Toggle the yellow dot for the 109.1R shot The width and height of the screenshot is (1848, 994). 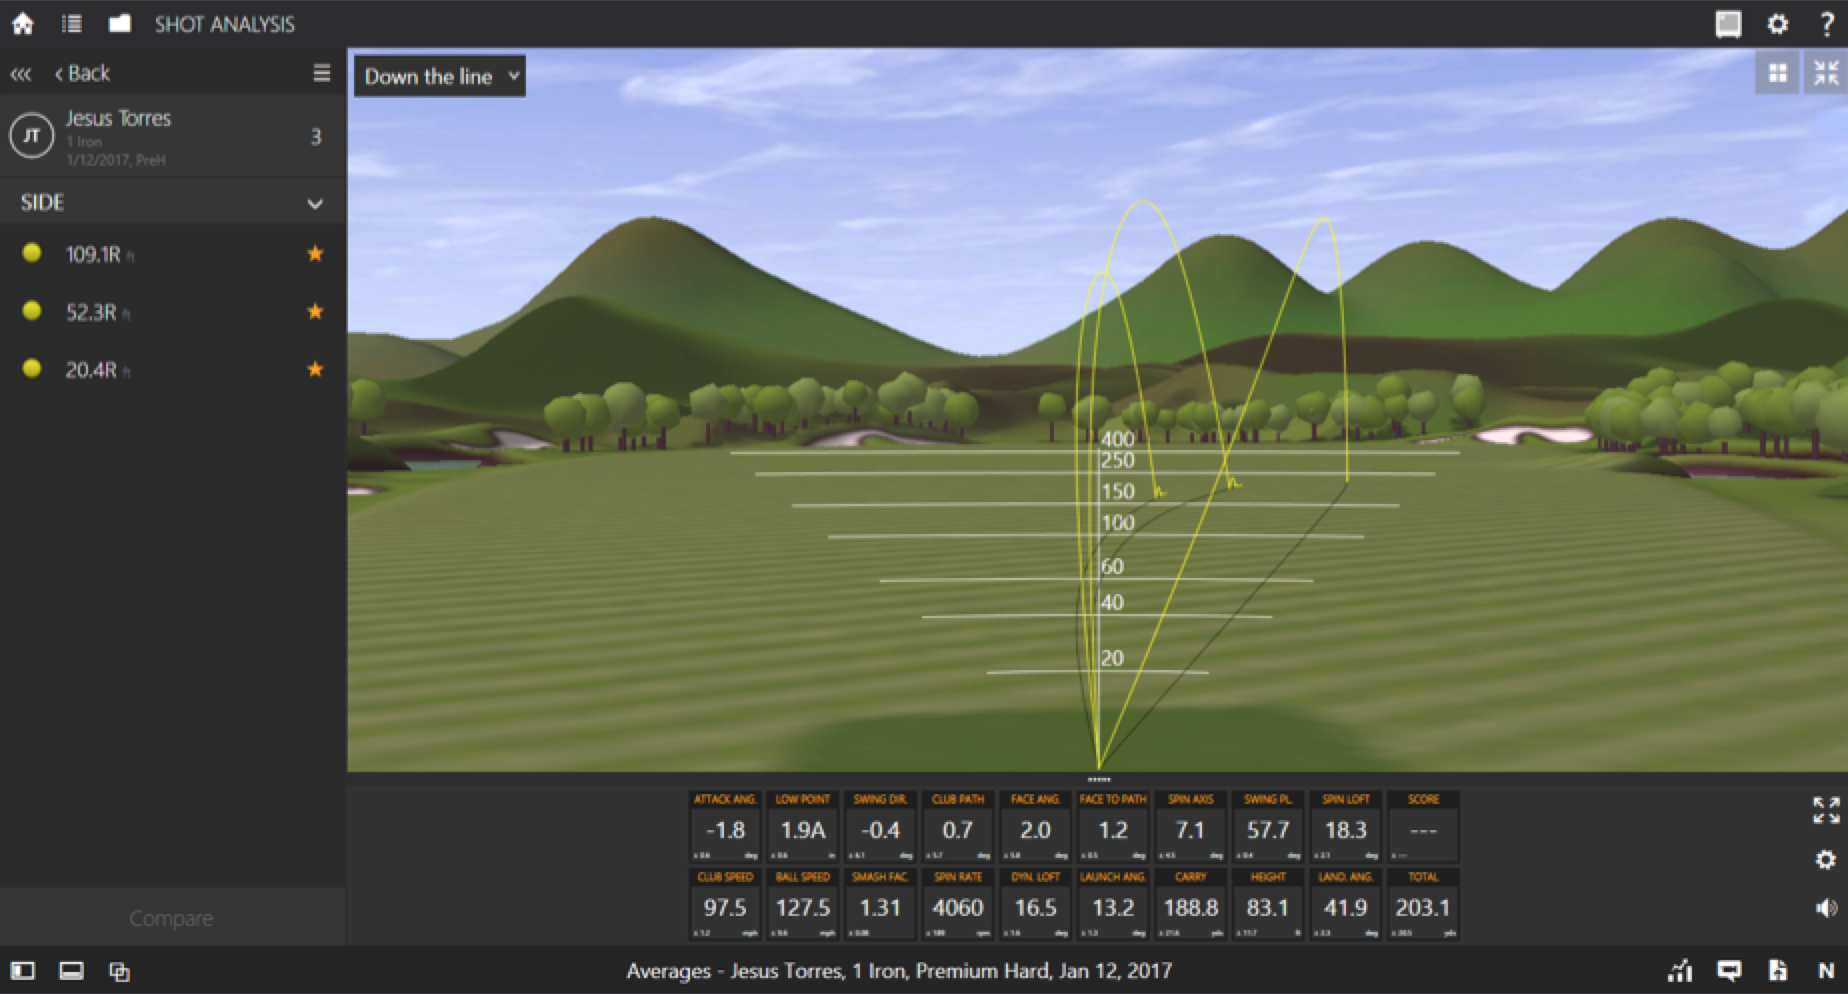[32, 253]
